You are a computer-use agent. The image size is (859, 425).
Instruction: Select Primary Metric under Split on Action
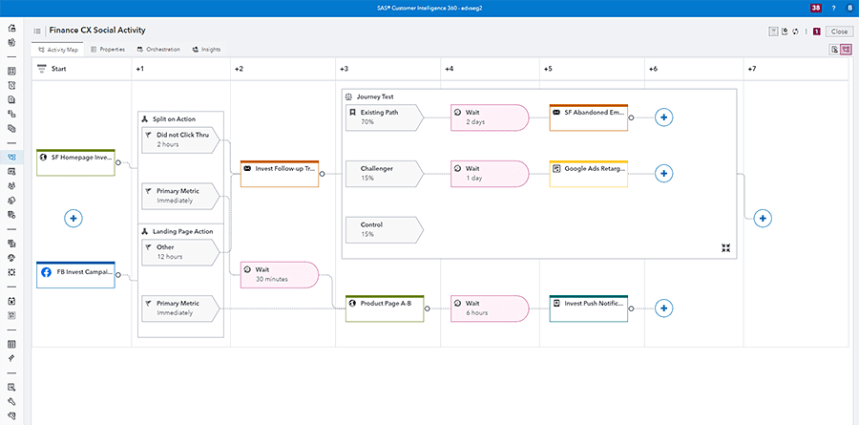pos(181,196)
